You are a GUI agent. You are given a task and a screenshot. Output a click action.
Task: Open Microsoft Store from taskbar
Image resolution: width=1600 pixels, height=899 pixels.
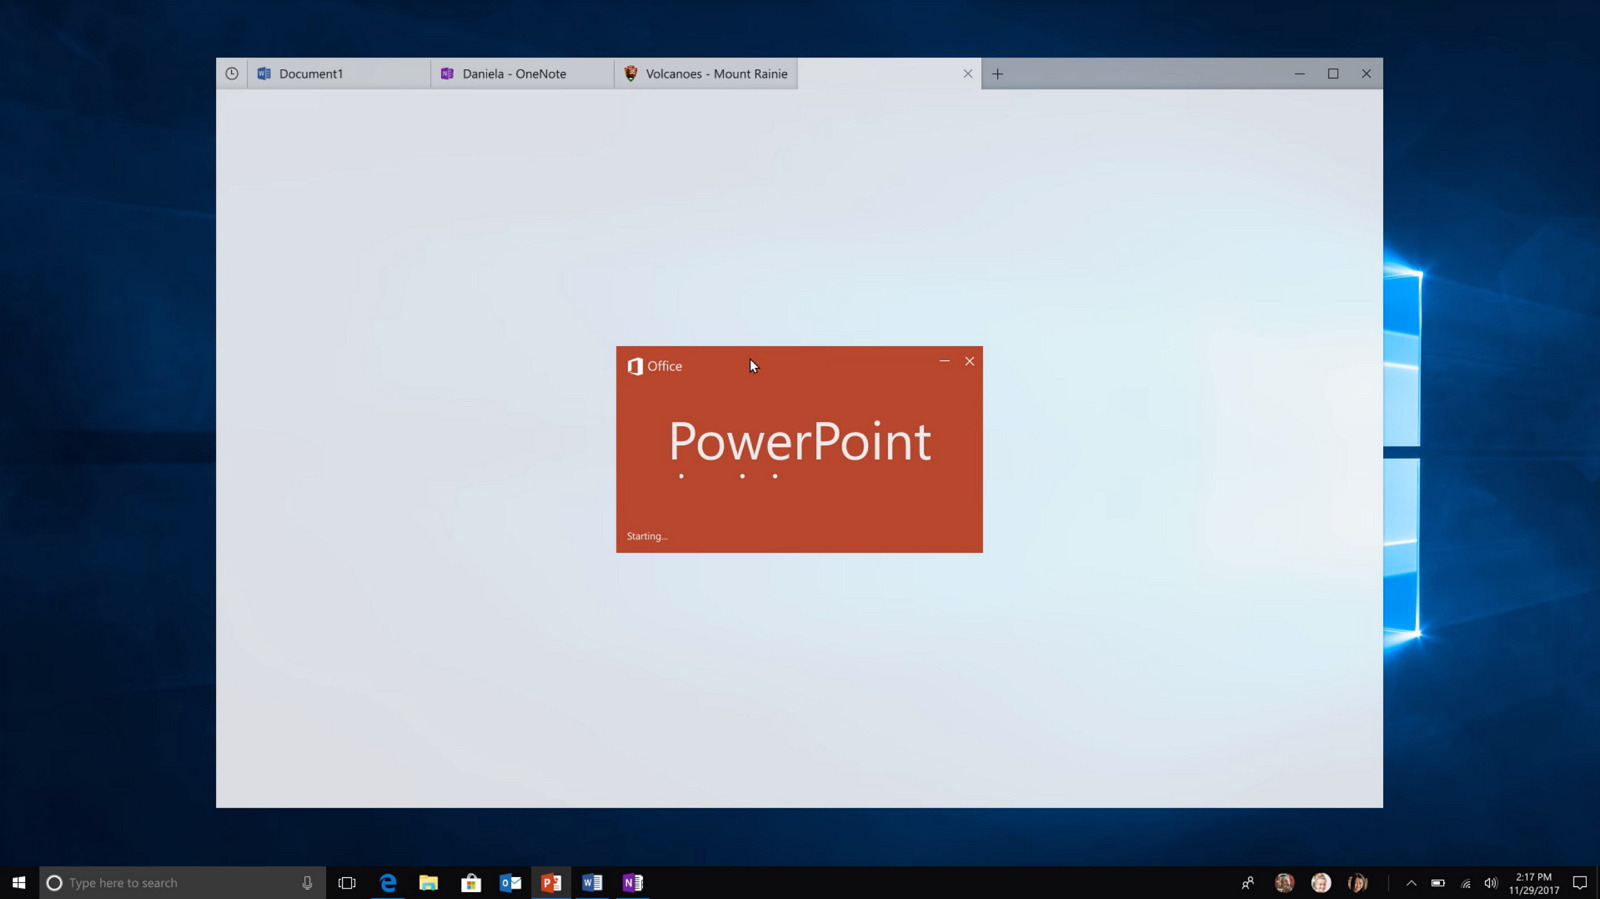[x=470, y=883]
